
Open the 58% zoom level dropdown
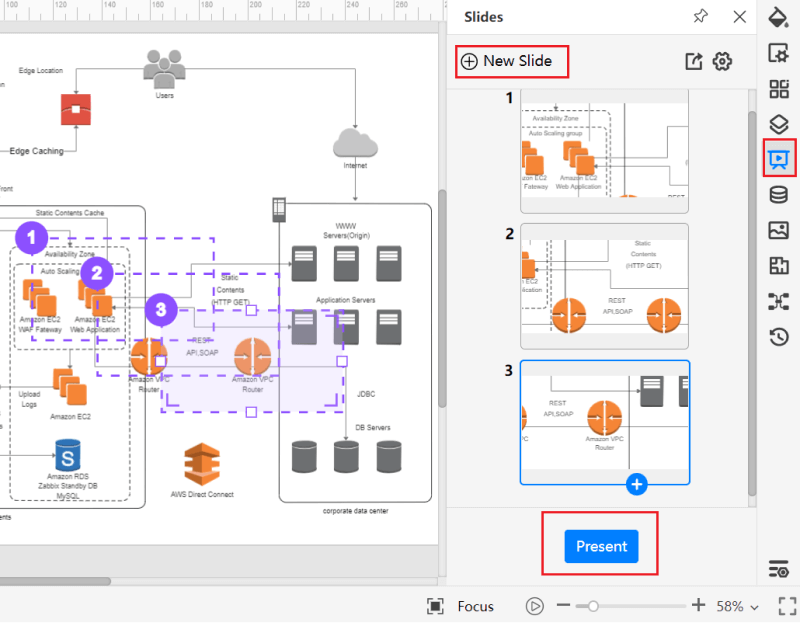click(737, 606)
